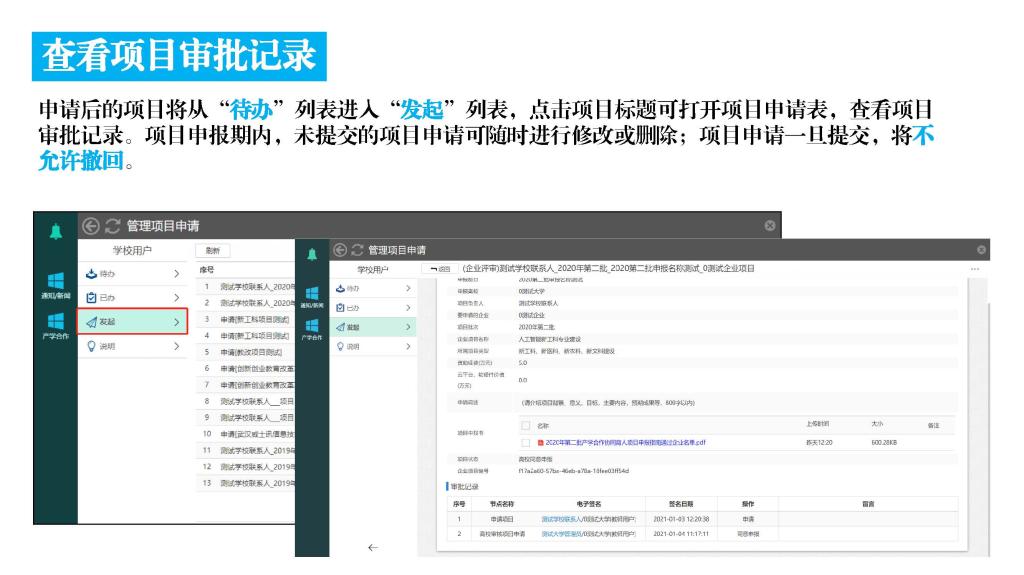This screenshot has width=1024, height=575.
Task: Click the bell icon in the right window
Action: (x=312, y=251)
